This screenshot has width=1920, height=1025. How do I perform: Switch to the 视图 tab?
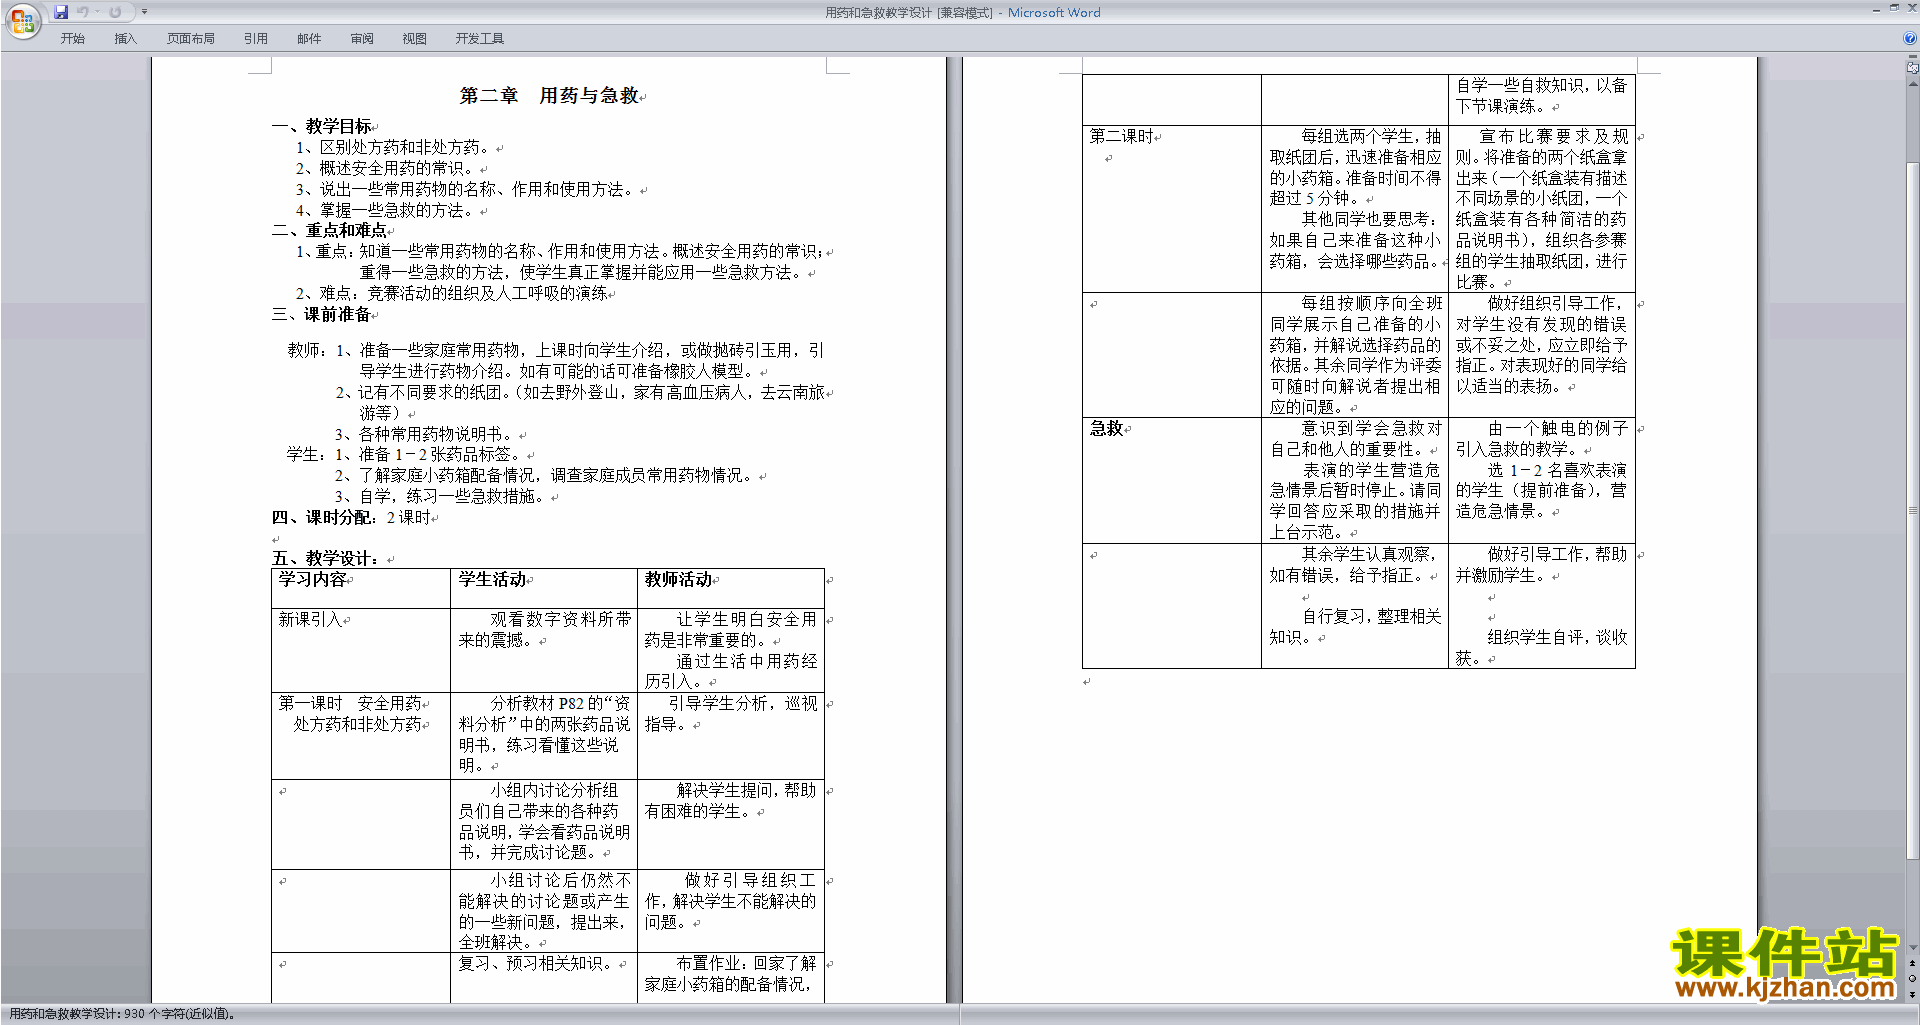click(x=415, y=39)
